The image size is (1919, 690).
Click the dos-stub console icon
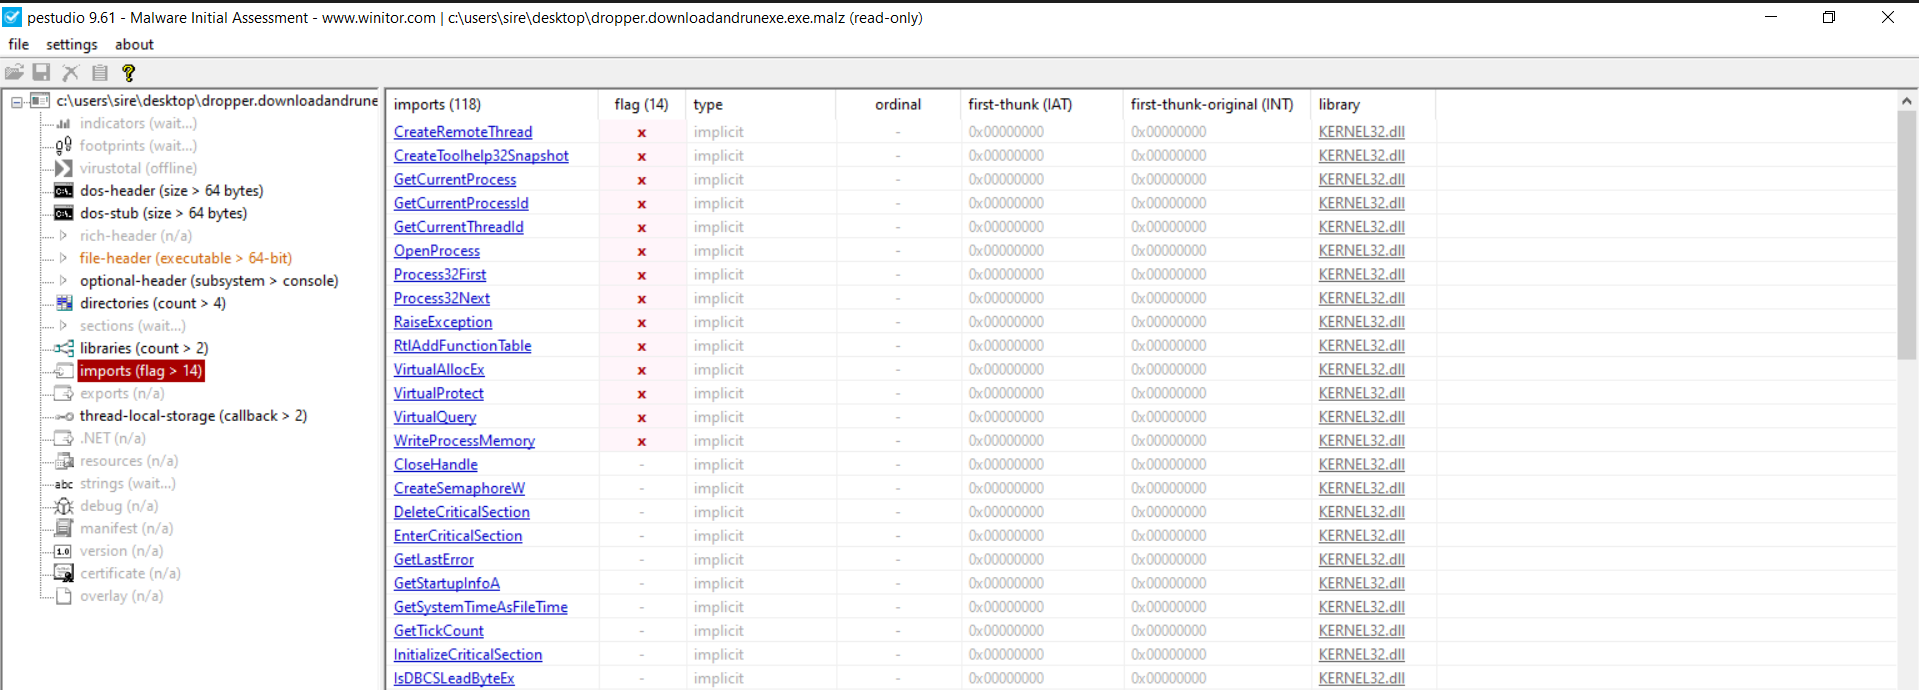pos(63,213)
